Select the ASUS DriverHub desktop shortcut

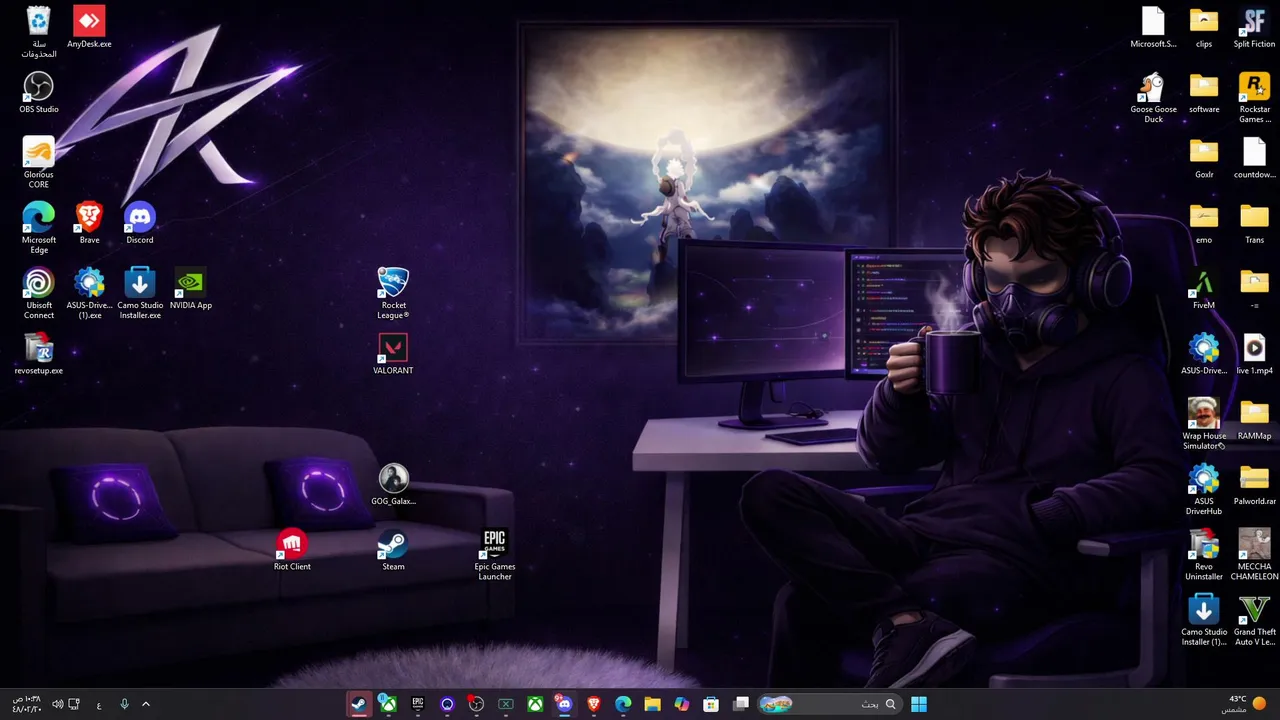(1204, 489)
